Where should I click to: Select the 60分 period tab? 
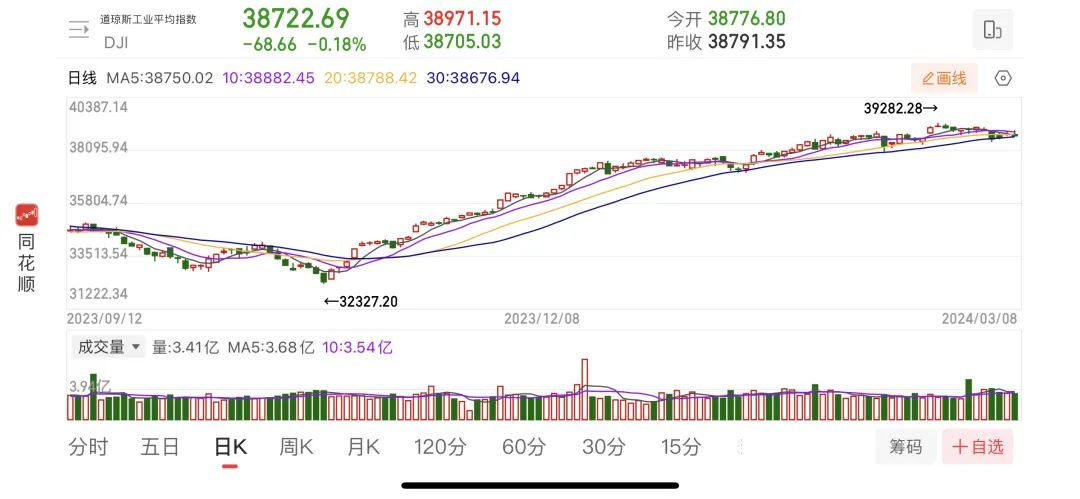point(523,447)
